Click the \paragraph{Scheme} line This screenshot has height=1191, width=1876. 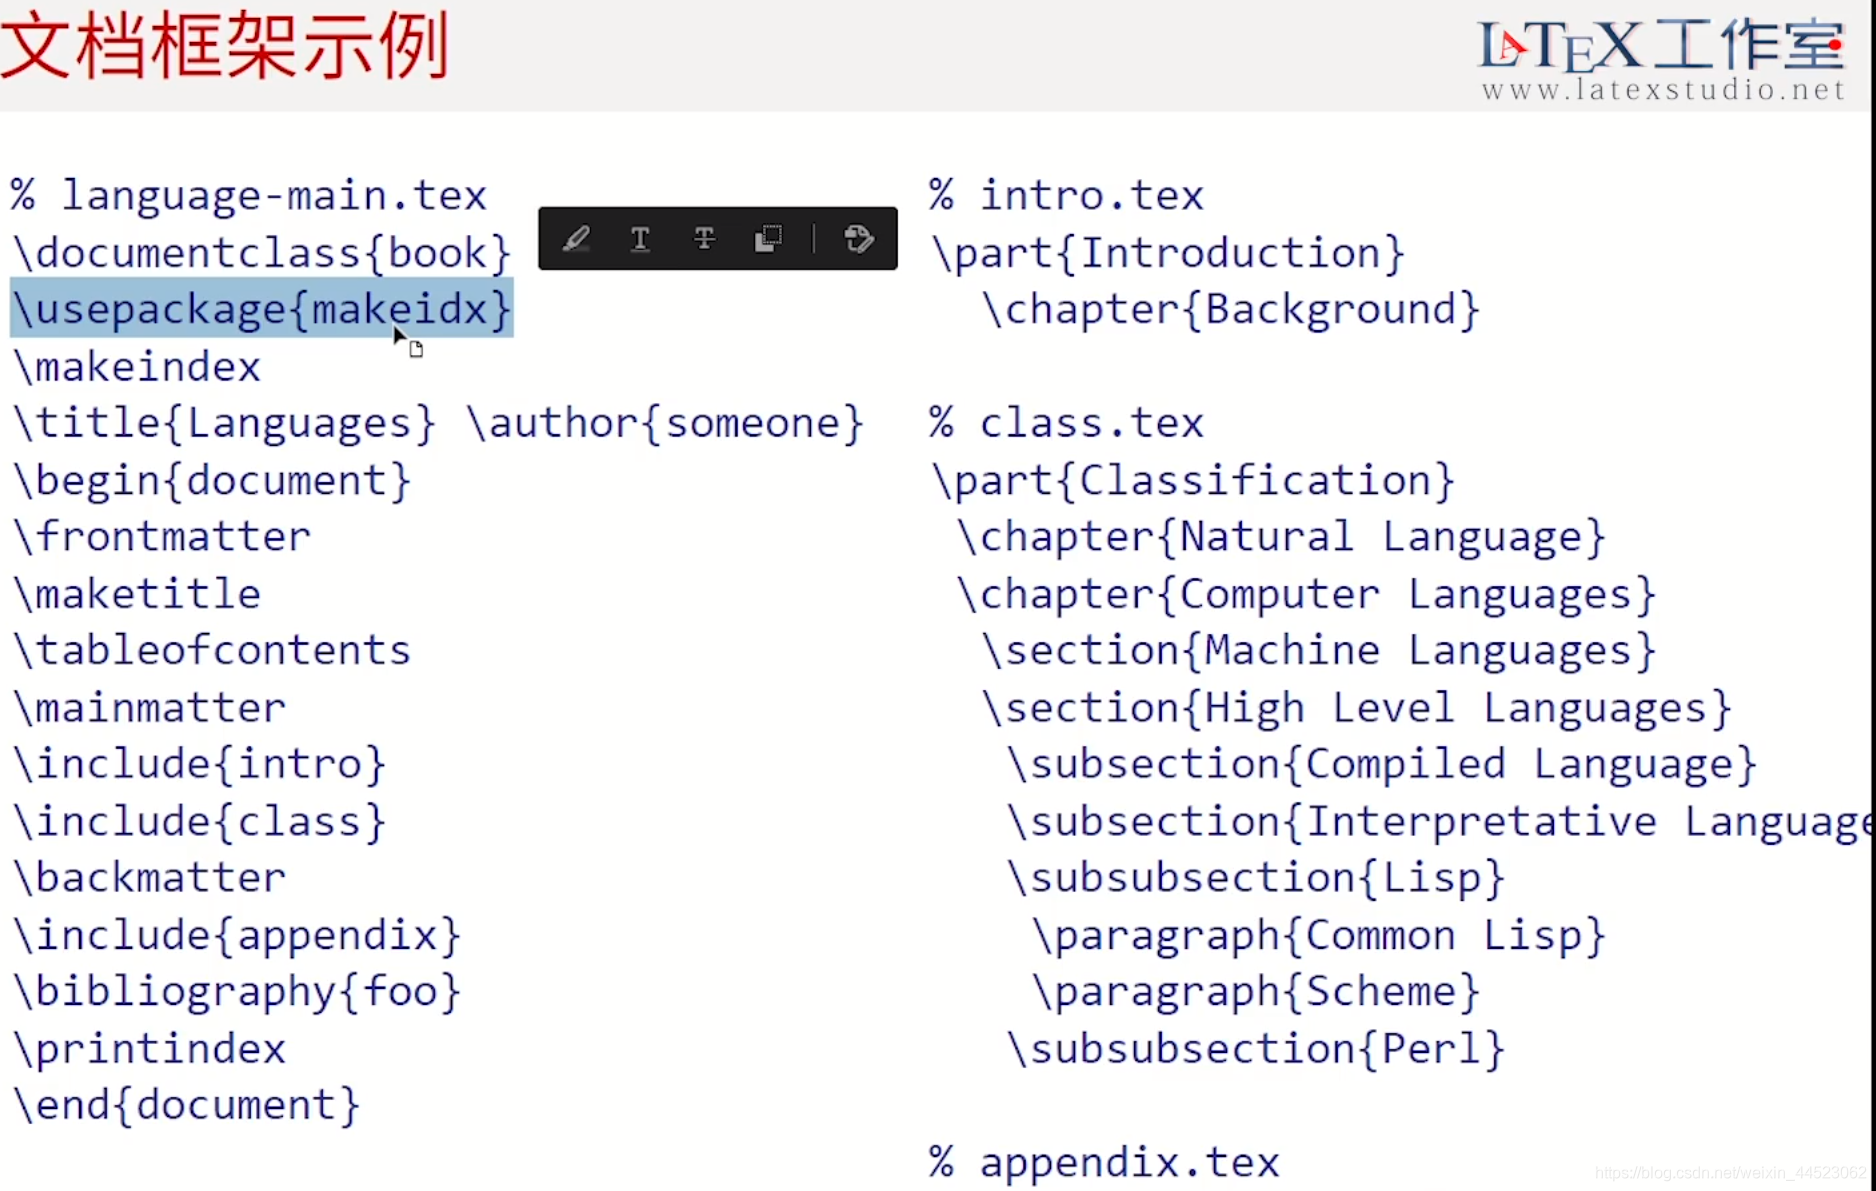1256,992
